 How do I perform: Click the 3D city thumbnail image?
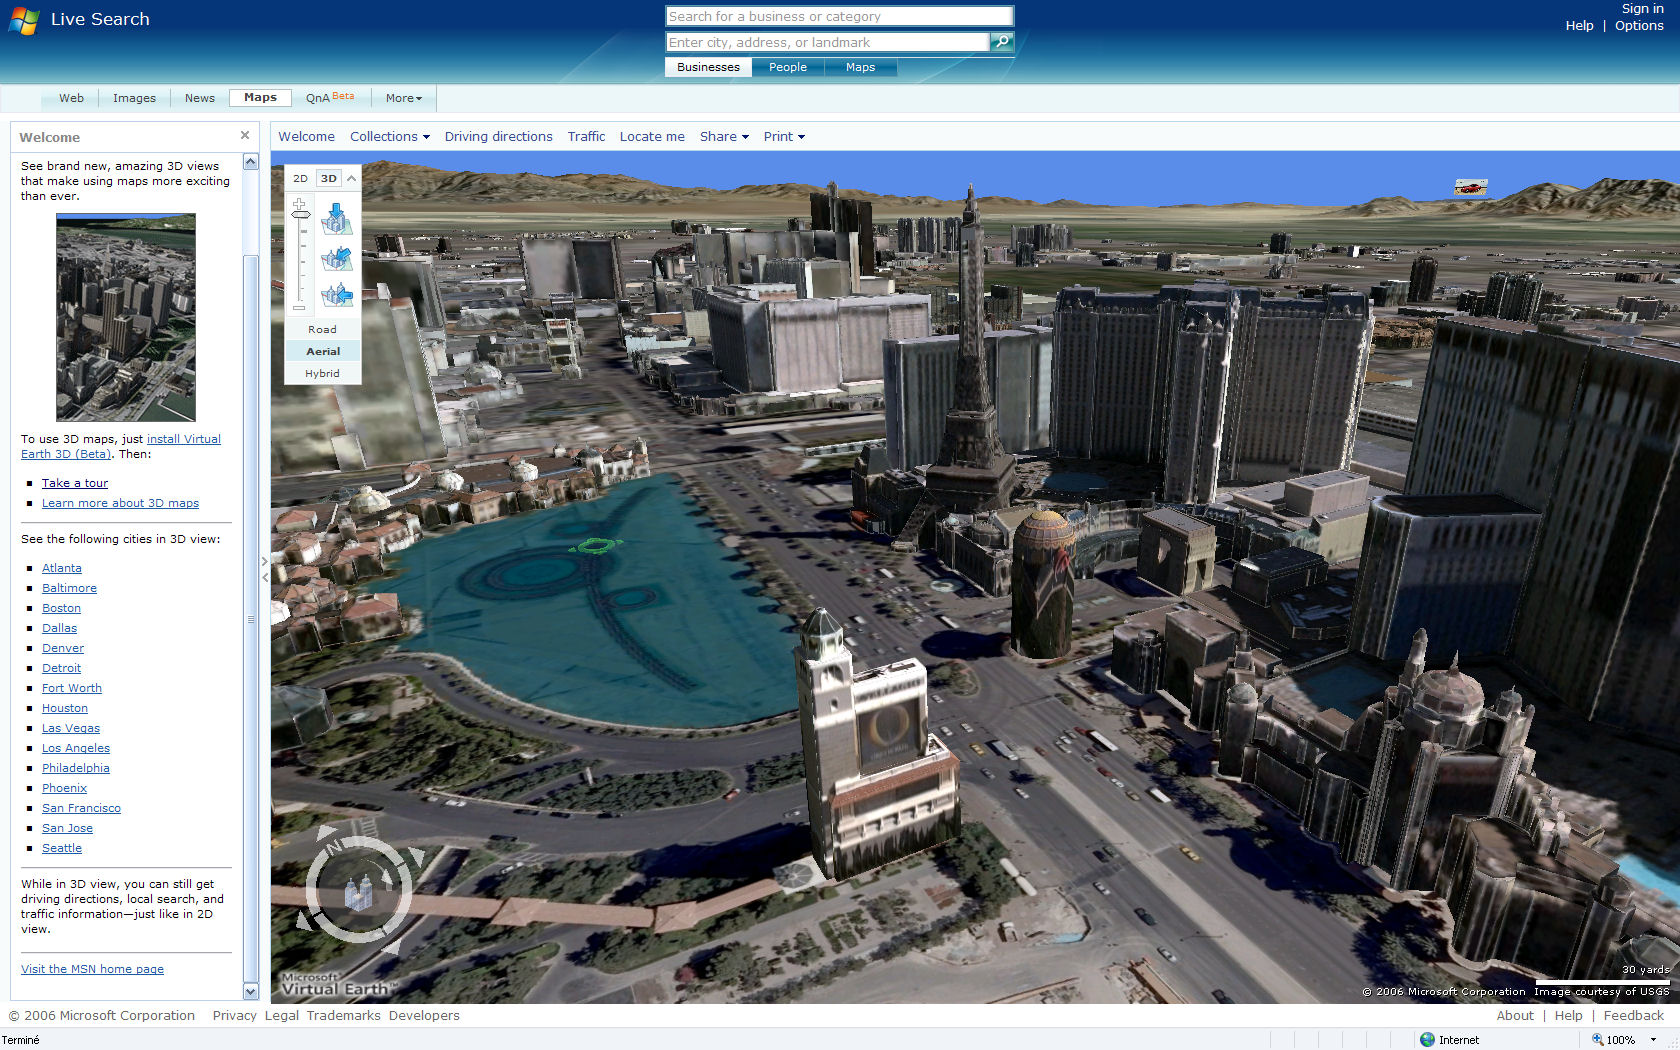coord(126,317)
